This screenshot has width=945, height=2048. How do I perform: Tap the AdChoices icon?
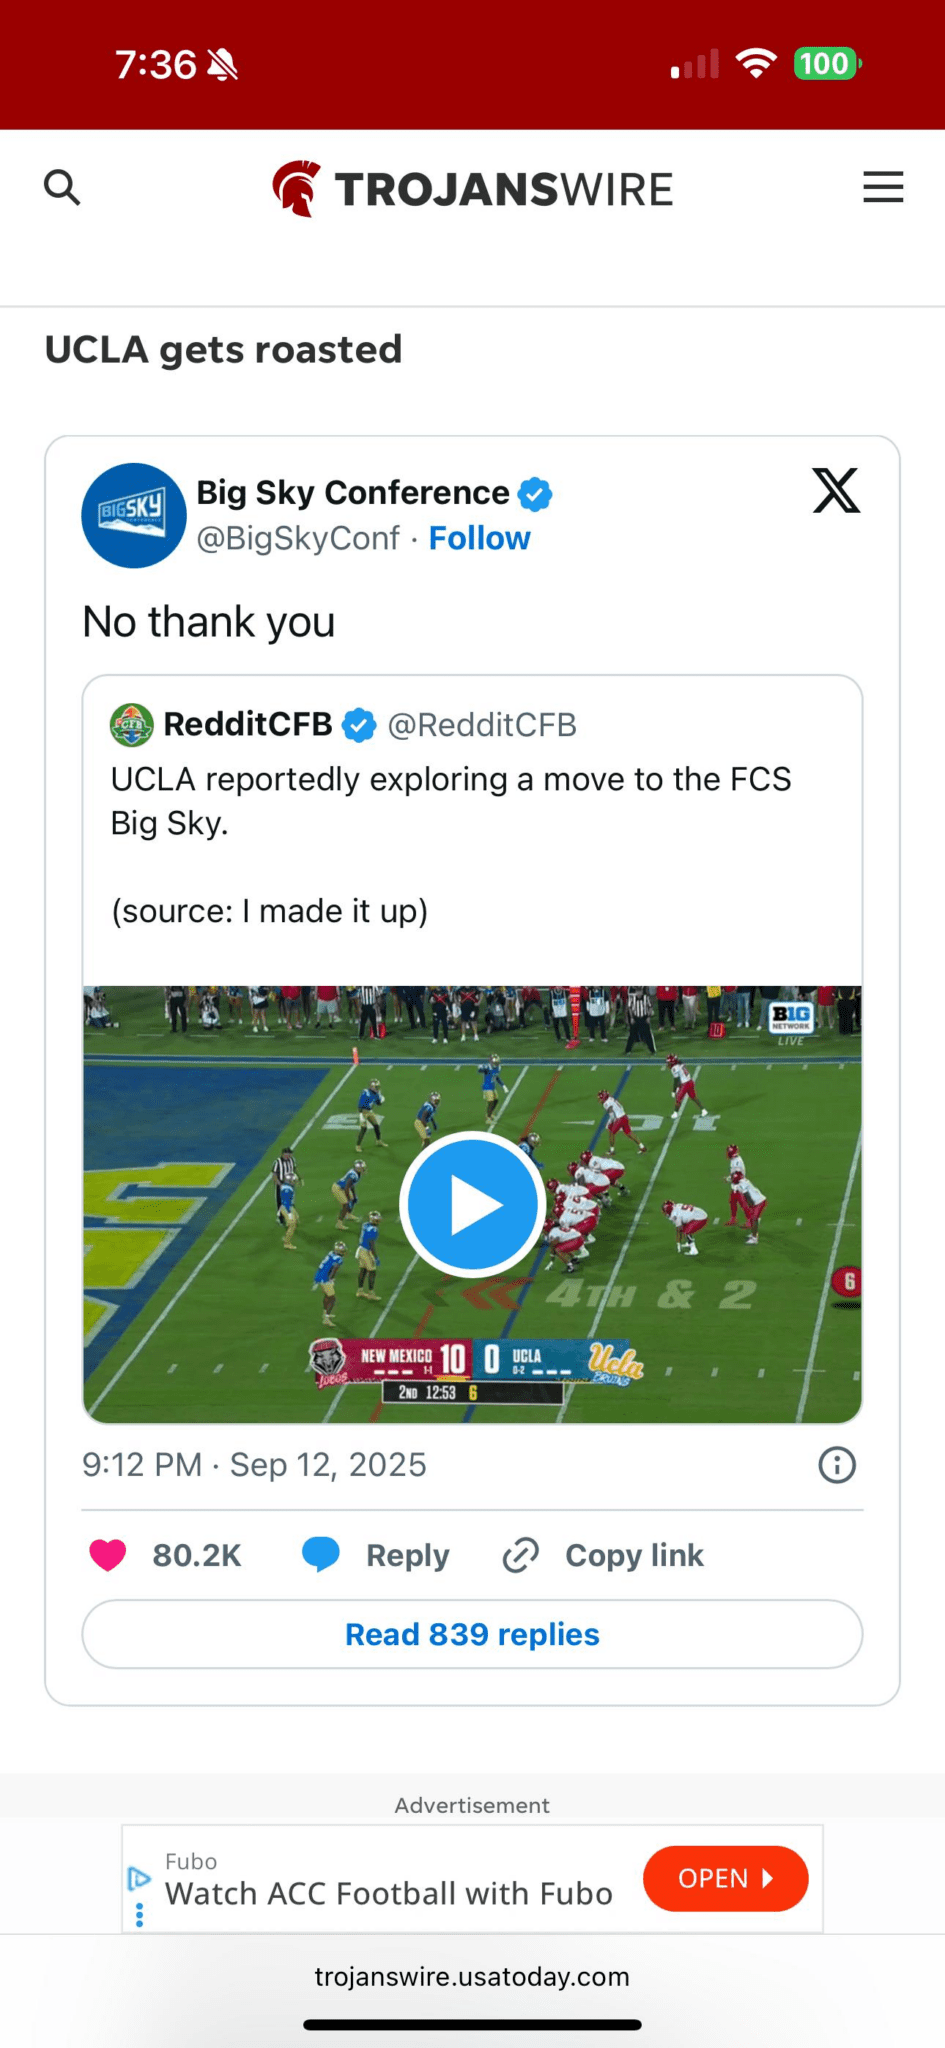(x=138, y=1878)
